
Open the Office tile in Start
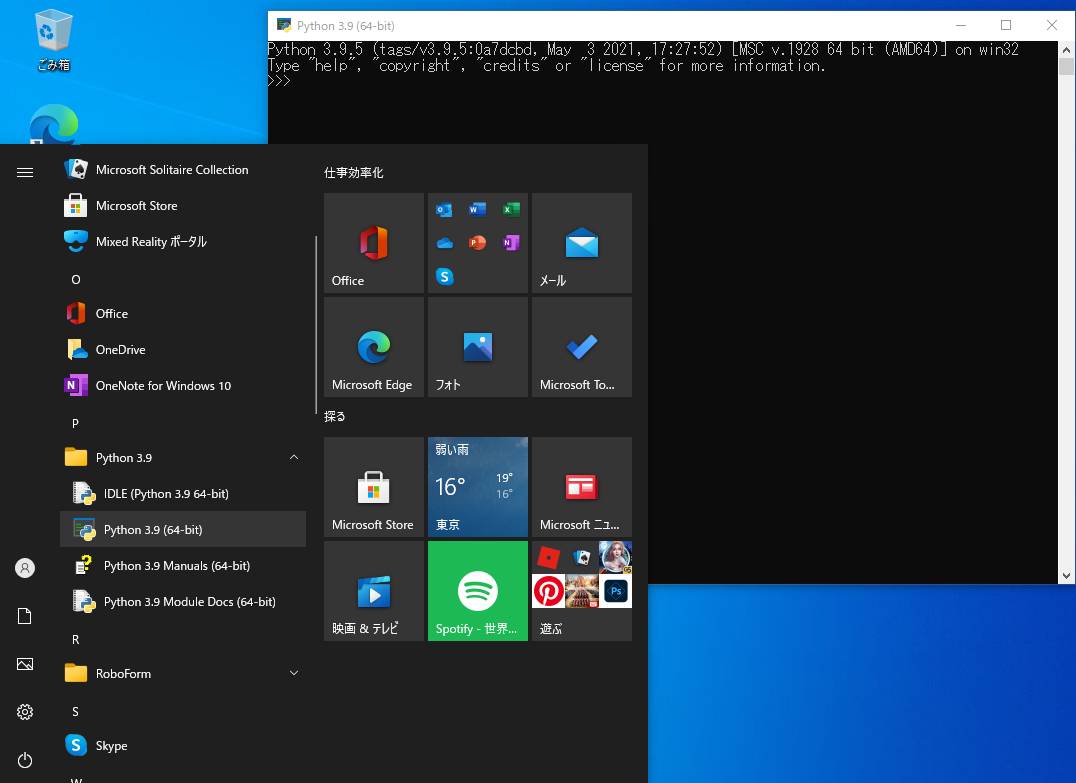373,243
